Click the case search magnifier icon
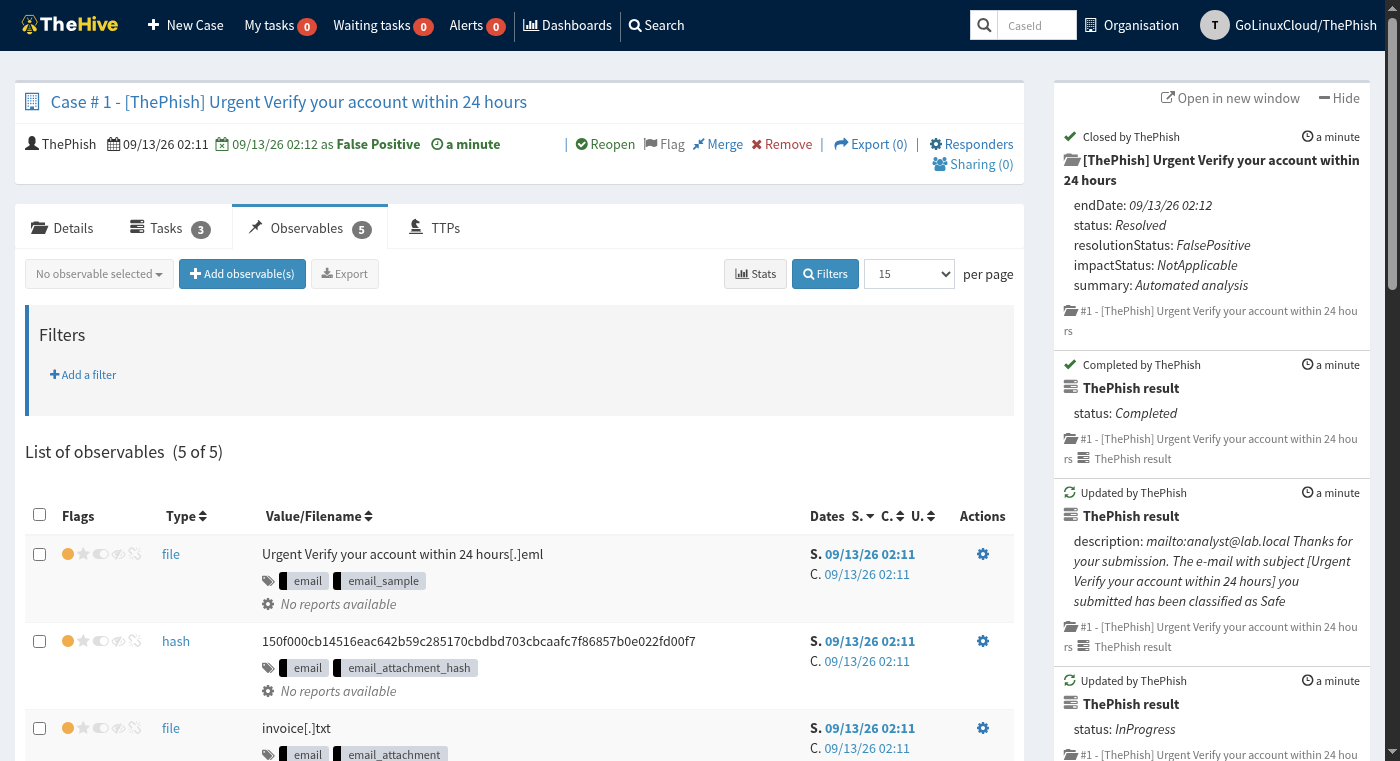1400x761 pixels. coord(984,25)
